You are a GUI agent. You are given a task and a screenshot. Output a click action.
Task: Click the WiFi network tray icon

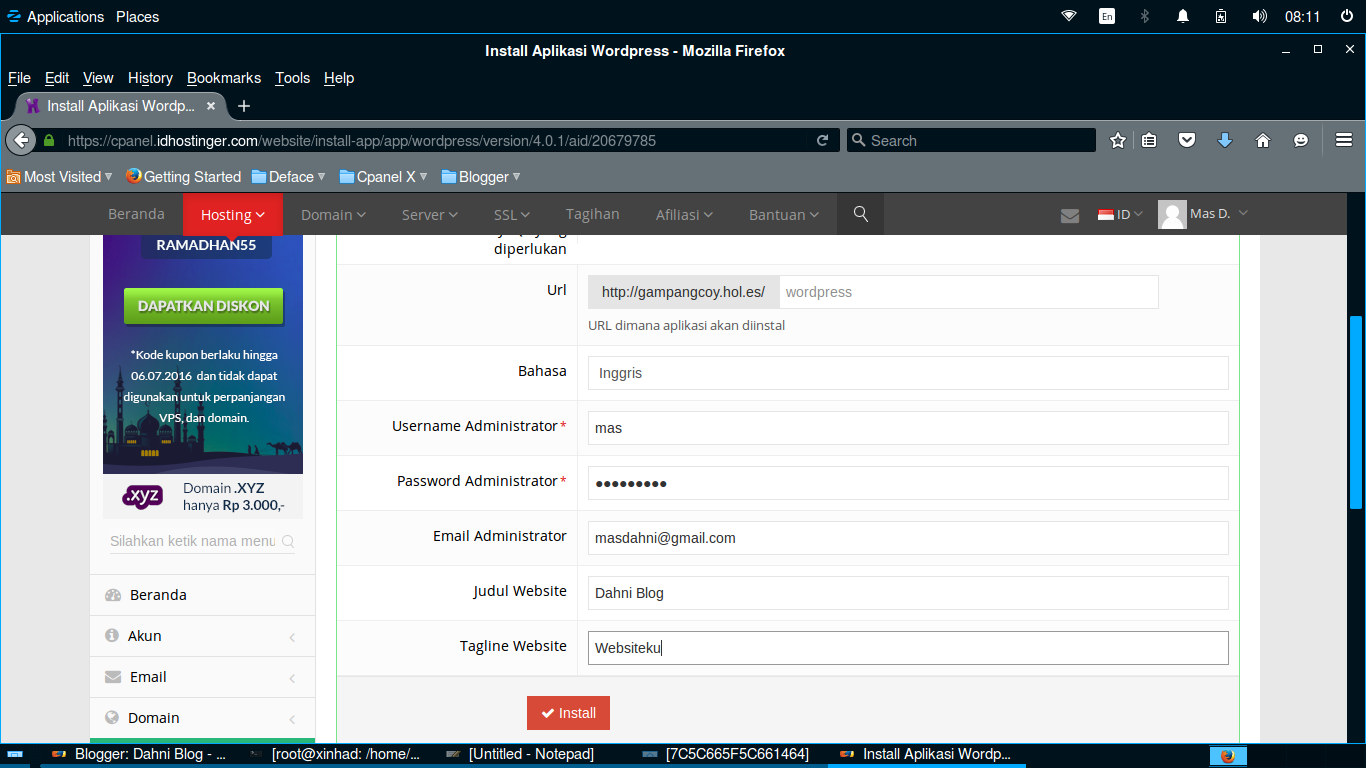click(1069, 16)
